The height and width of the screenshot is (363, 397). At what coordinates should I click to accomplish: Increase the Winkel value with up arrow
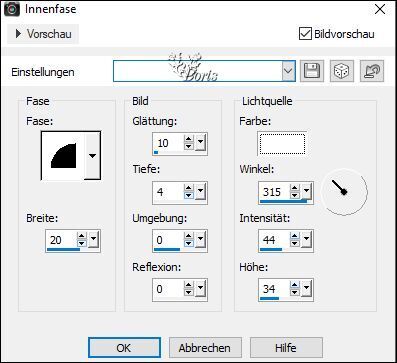[x=295, y=188]
